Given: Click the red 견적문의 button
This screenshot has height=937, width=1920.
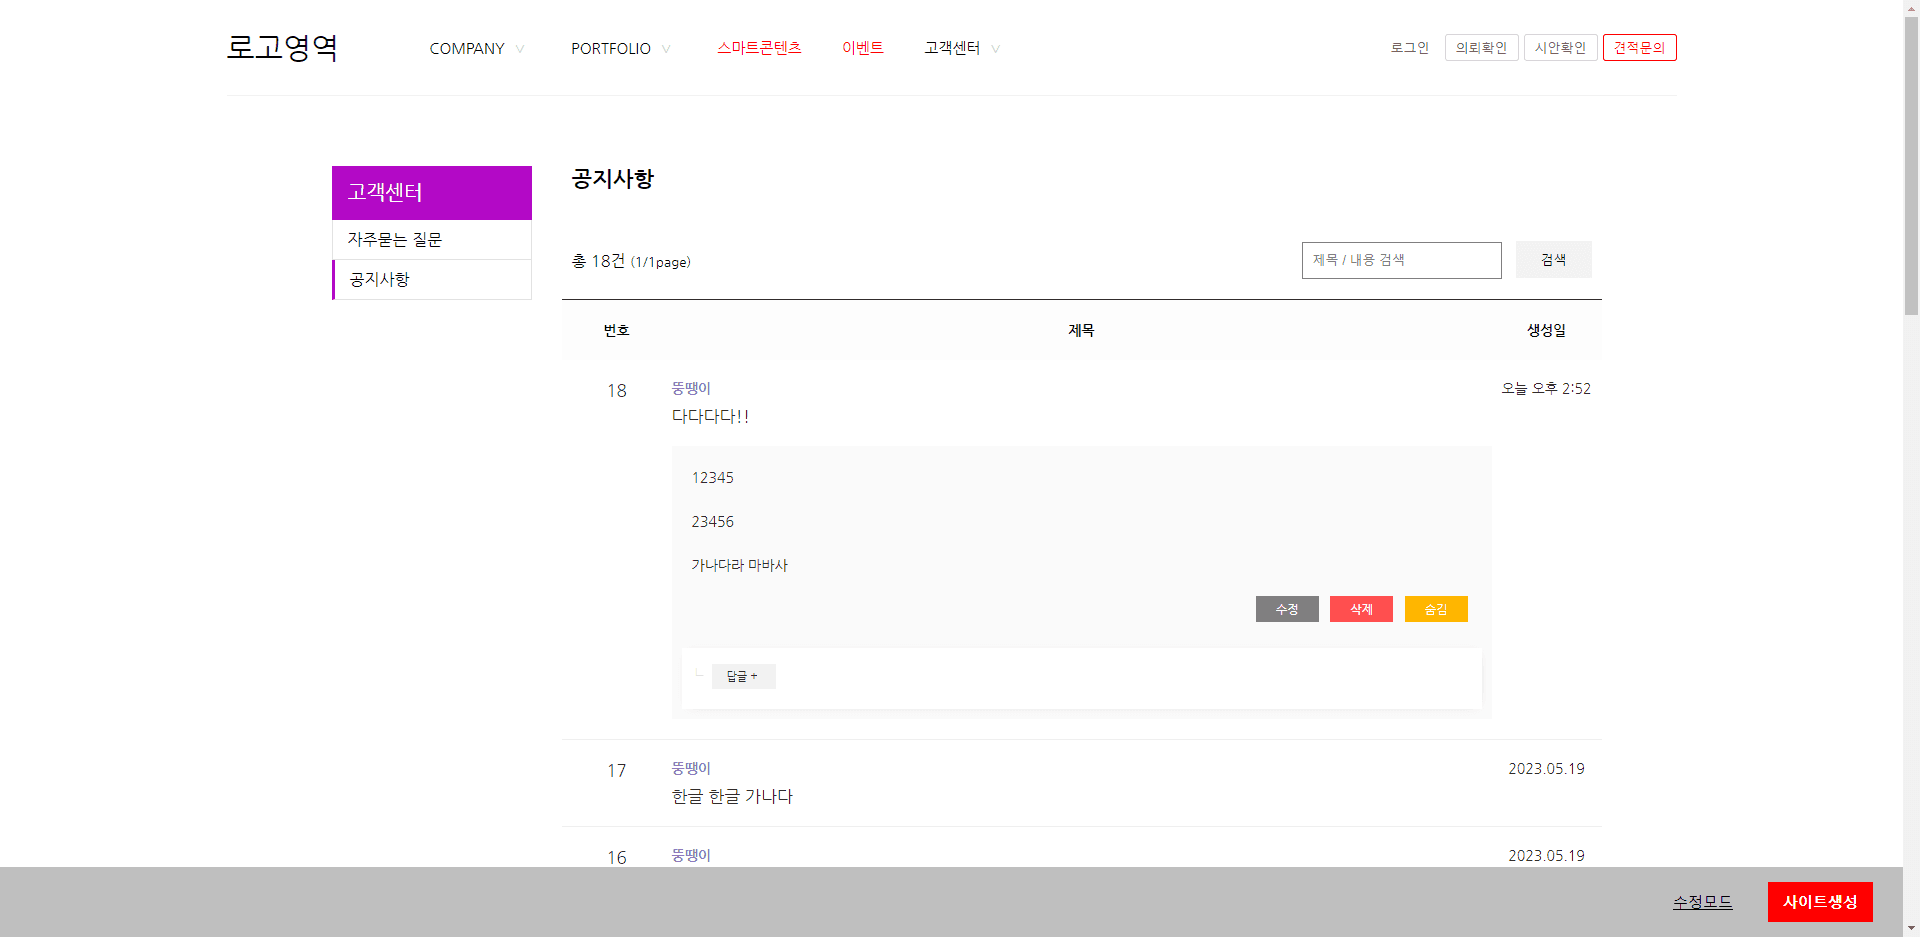Looking at the screenshot, I should click(1639, 48).
